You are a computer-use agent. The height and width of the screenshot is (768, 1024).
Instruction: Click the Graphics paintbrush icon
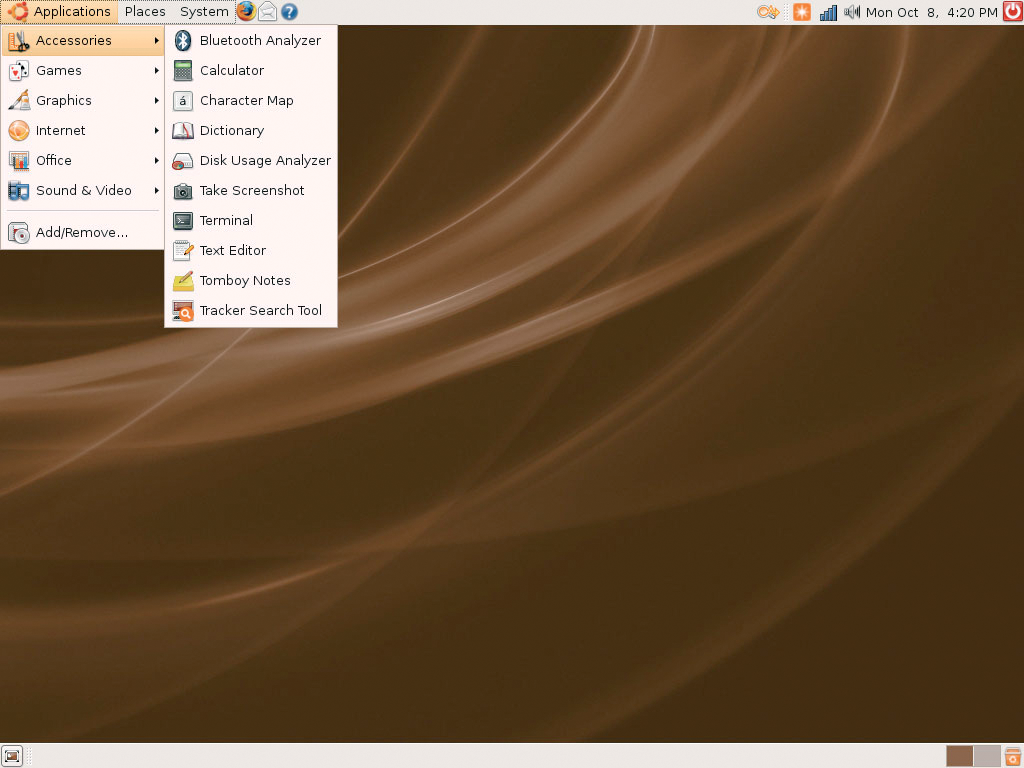[x=19, y=101]
